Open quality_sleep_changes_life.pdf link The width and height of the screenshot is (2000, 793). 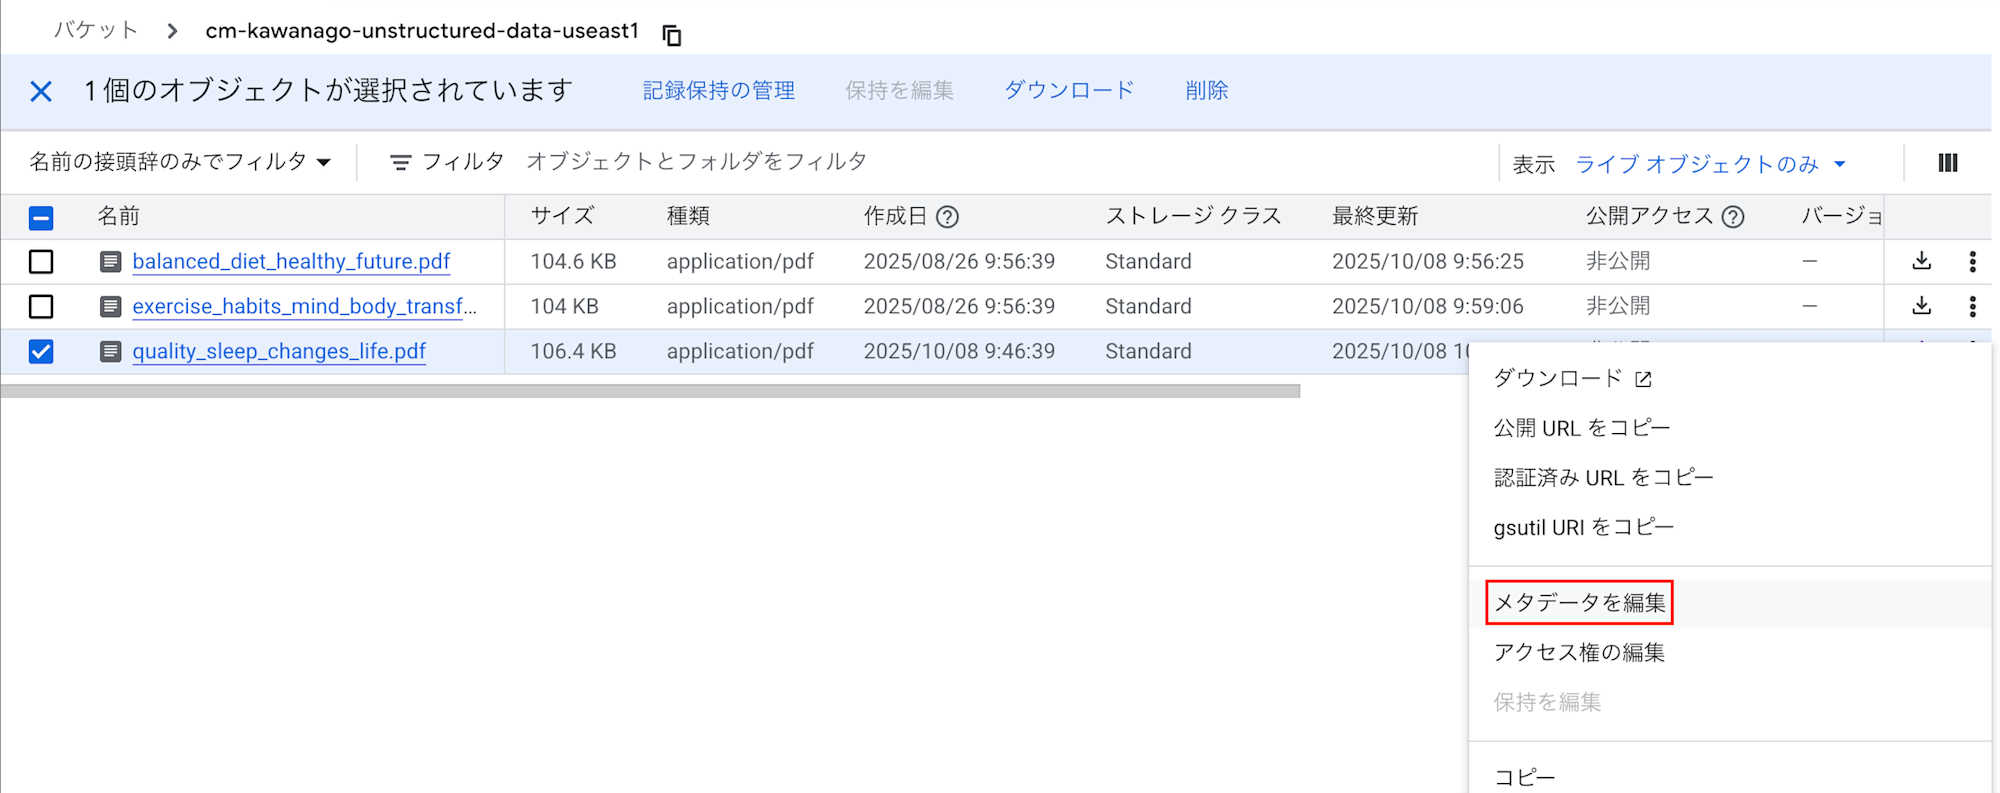coord(279,351)
